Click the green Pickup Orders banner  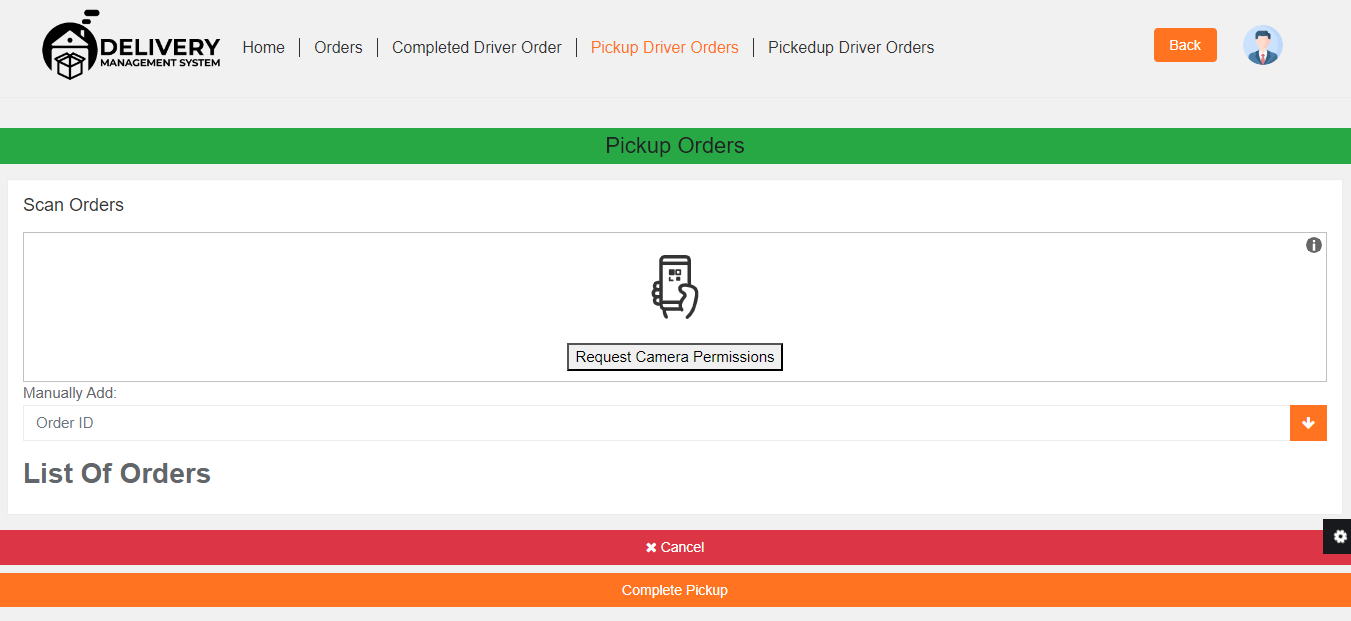pos(675,146)
